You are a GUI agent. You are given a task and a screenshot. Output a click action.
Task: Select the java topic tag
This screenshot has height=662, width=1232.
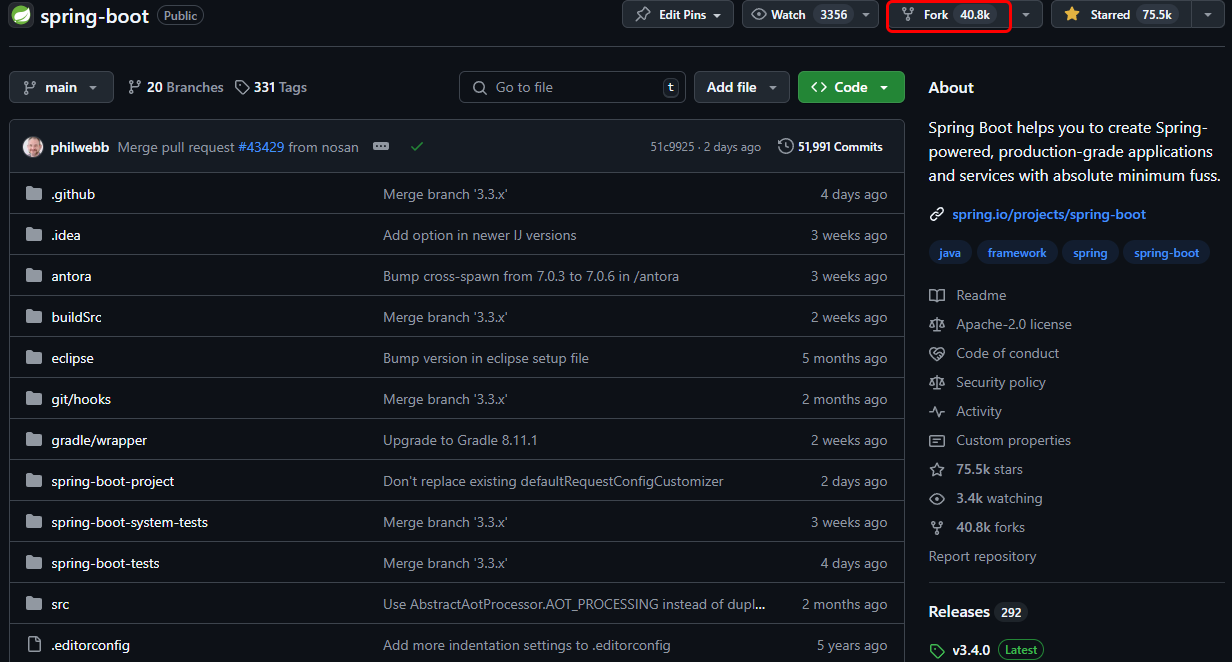(950, 253)
